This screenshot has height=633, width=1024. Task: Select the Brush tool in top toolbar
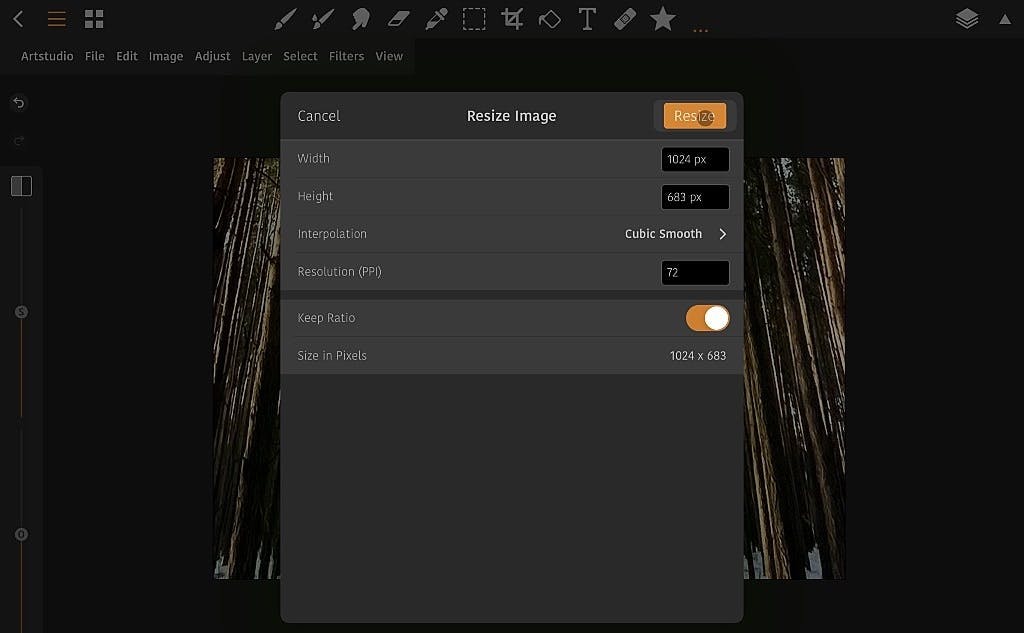point(285,19)
